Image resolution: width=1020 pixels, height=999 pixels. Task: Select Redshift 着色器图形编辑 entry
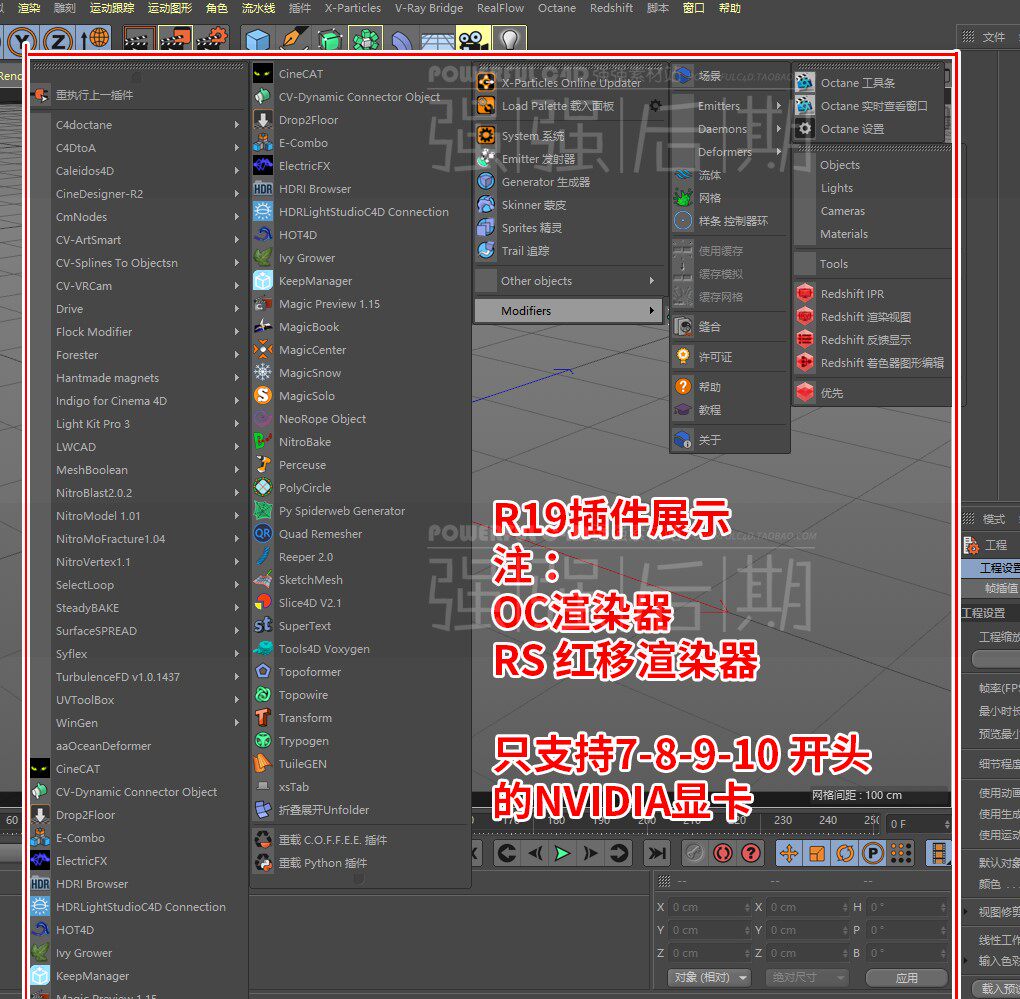point(871,363)
